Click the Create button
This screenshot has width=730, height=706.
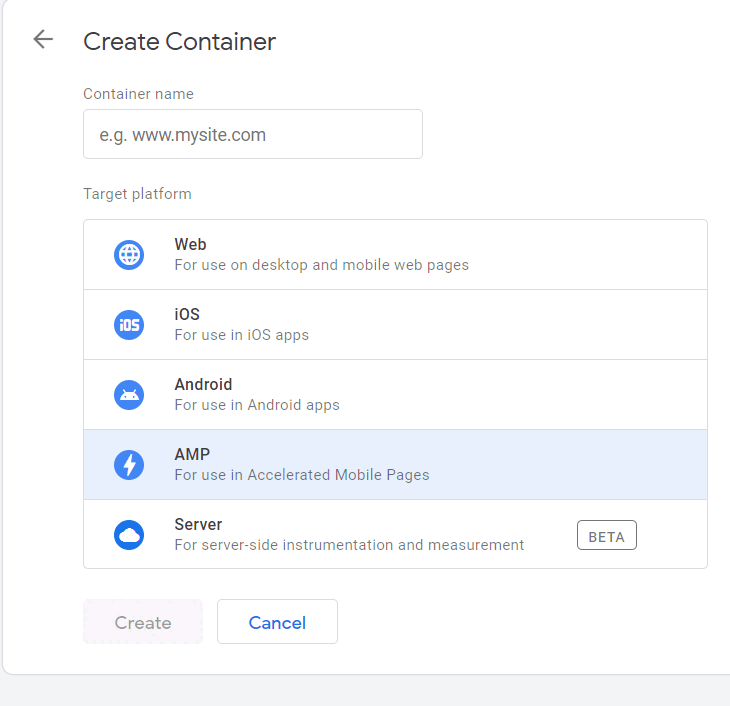143,622
